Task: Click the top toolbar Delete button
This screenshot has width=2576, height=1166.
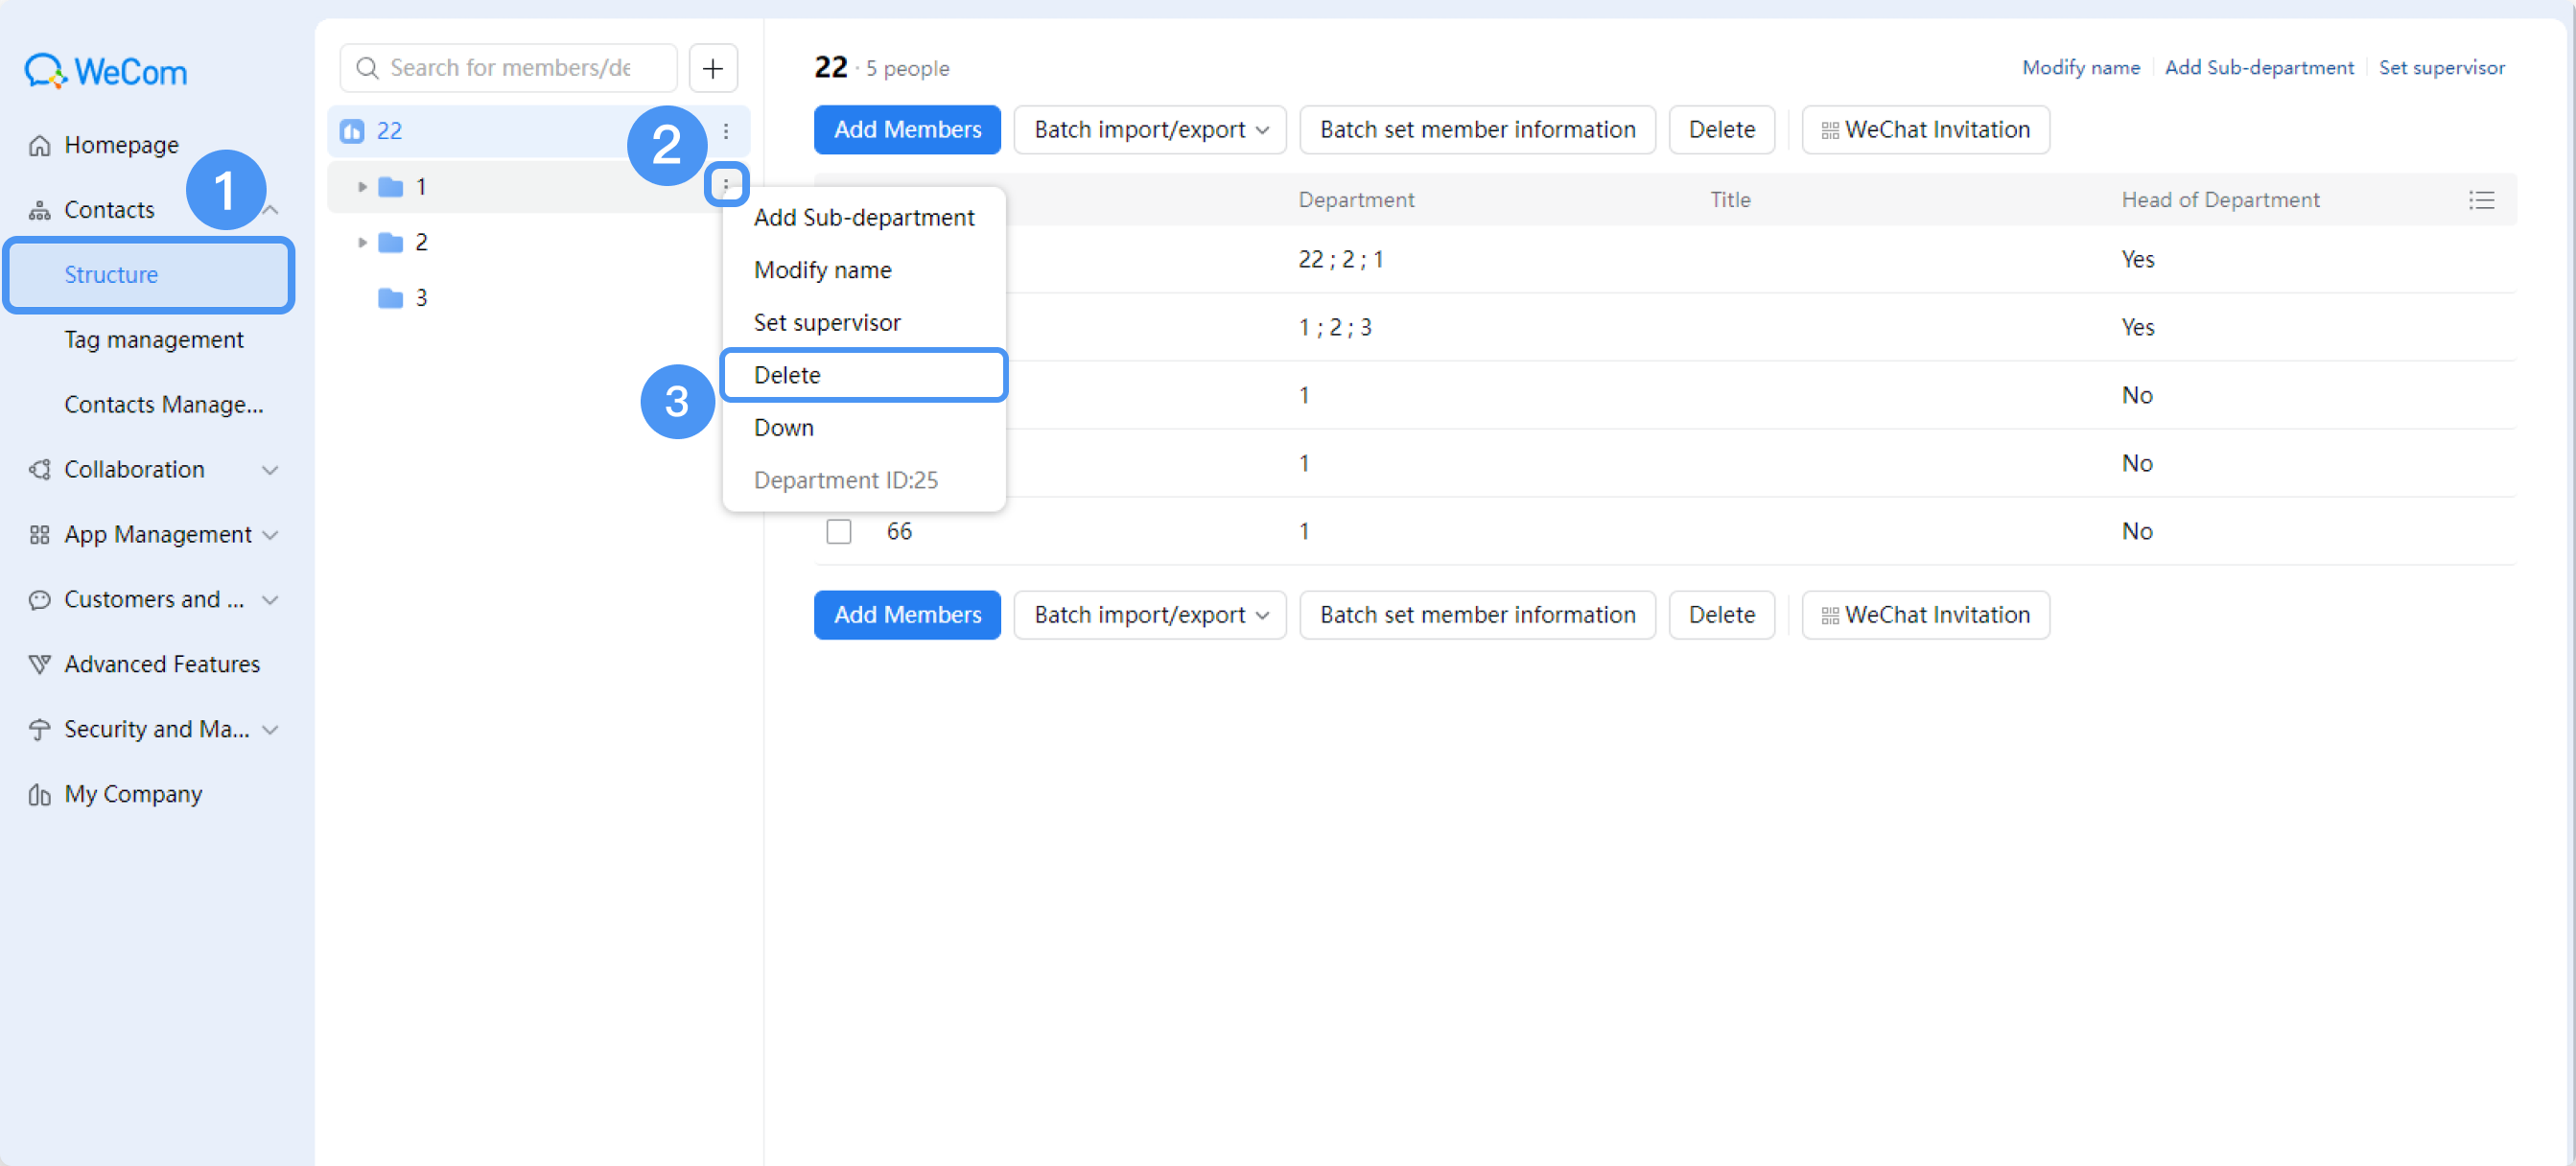Action: (x=1722, y=130)
